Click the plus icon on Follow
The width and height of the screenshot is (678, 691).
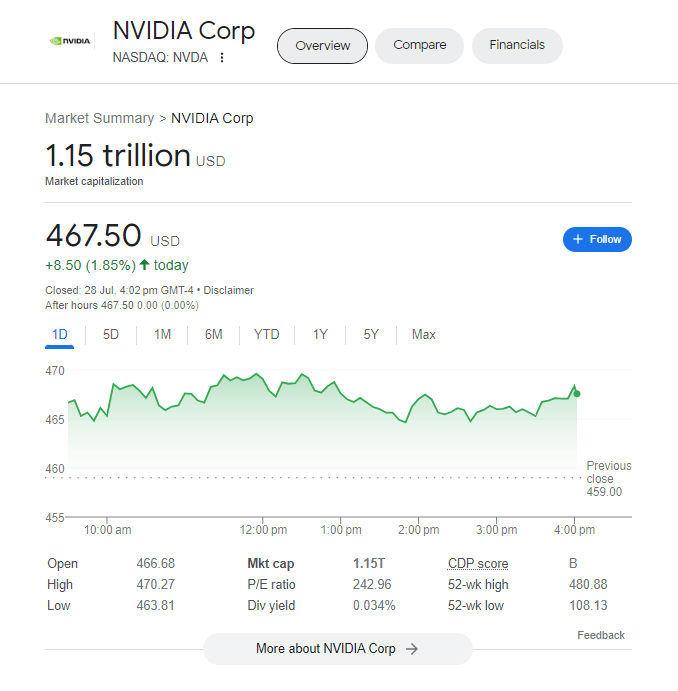577,240
